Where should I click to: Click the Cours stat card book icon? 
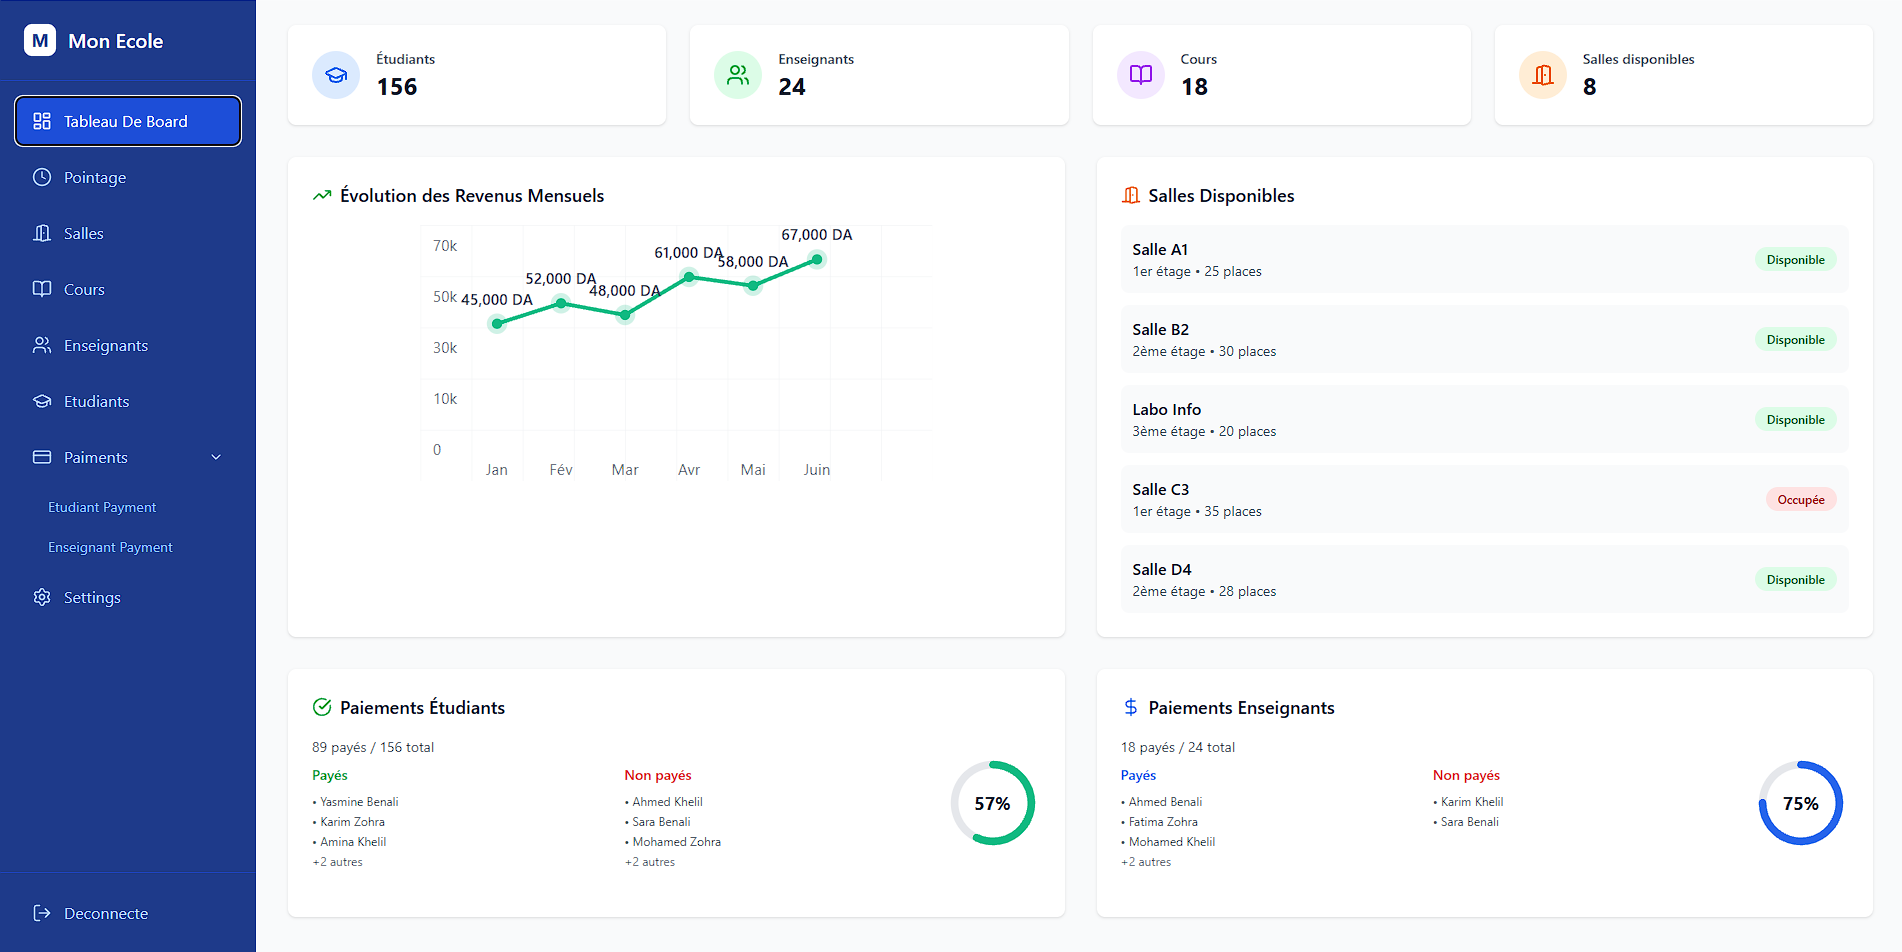tap(1141, 75)
